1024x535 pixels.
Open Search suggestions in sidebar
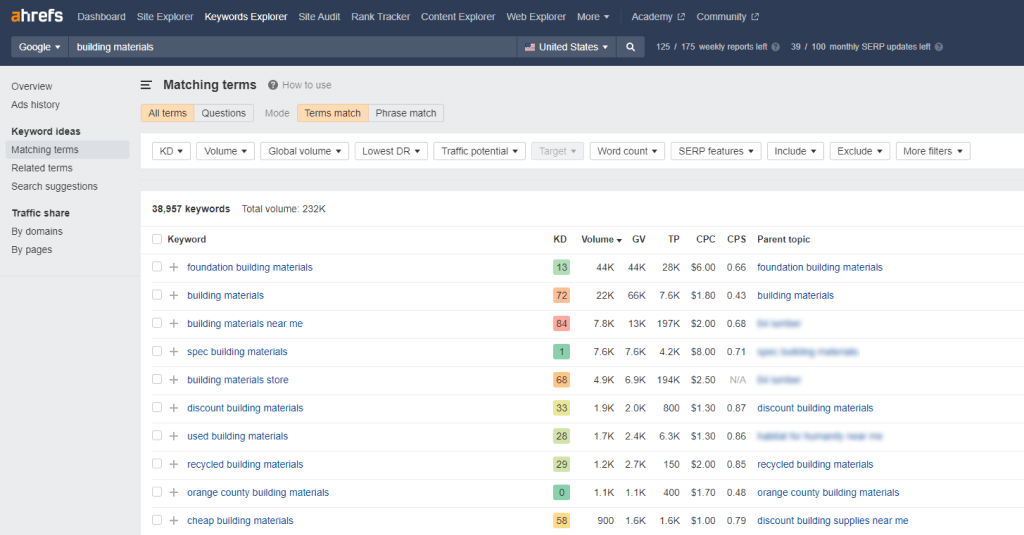54,186
